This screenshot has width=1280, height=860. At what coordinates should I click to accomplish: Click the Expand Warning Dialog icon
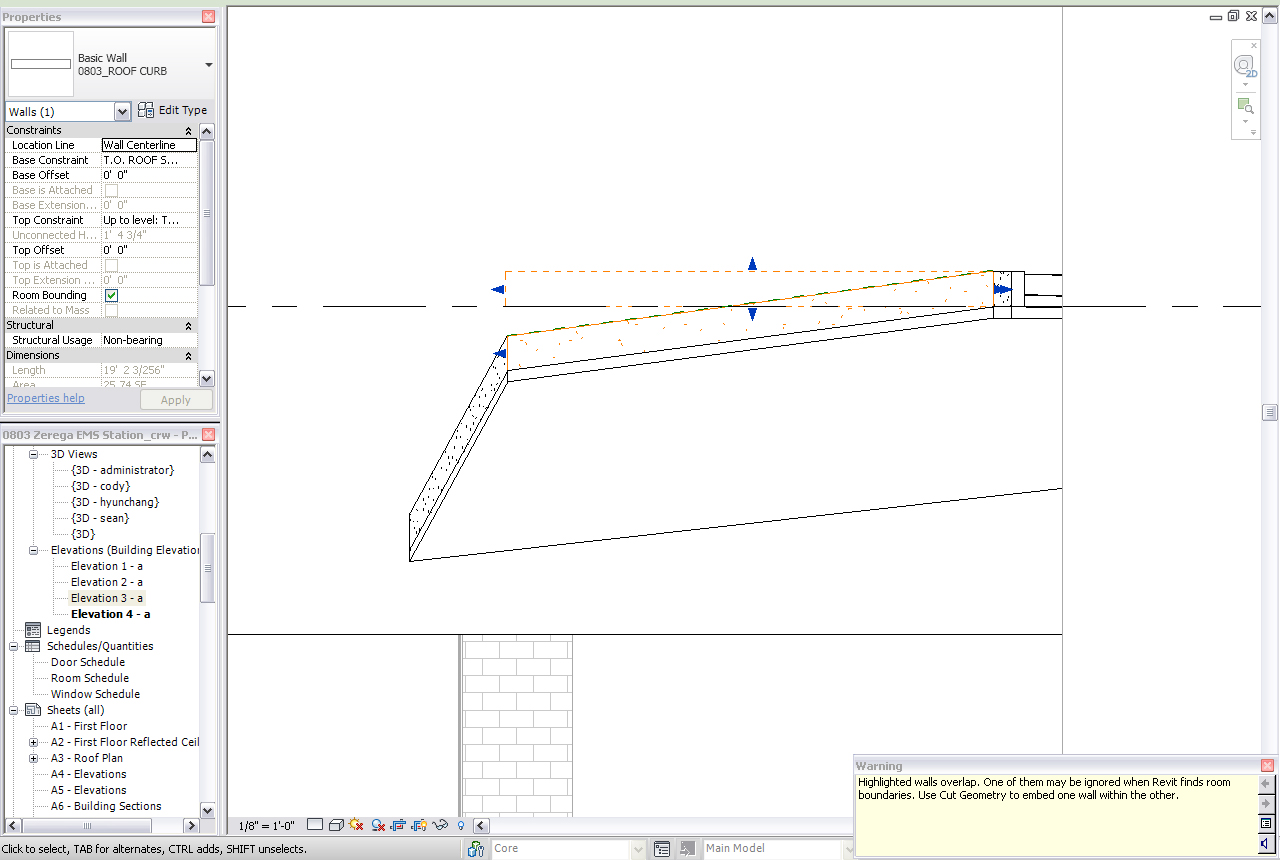point(1266,824)
